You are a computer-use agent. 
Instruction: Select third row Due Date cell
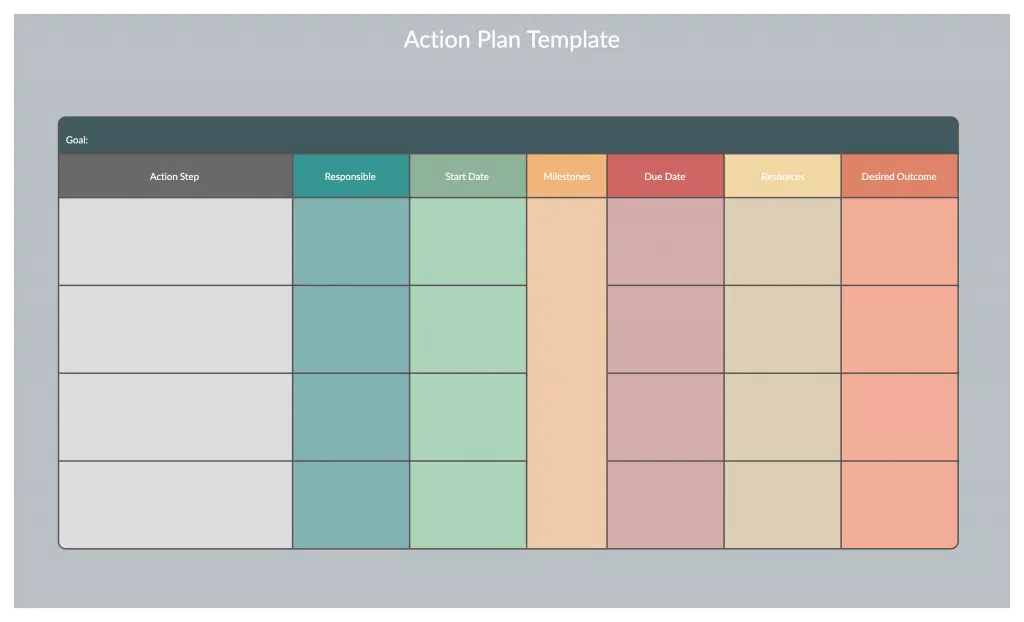click(x=665, y=417)
